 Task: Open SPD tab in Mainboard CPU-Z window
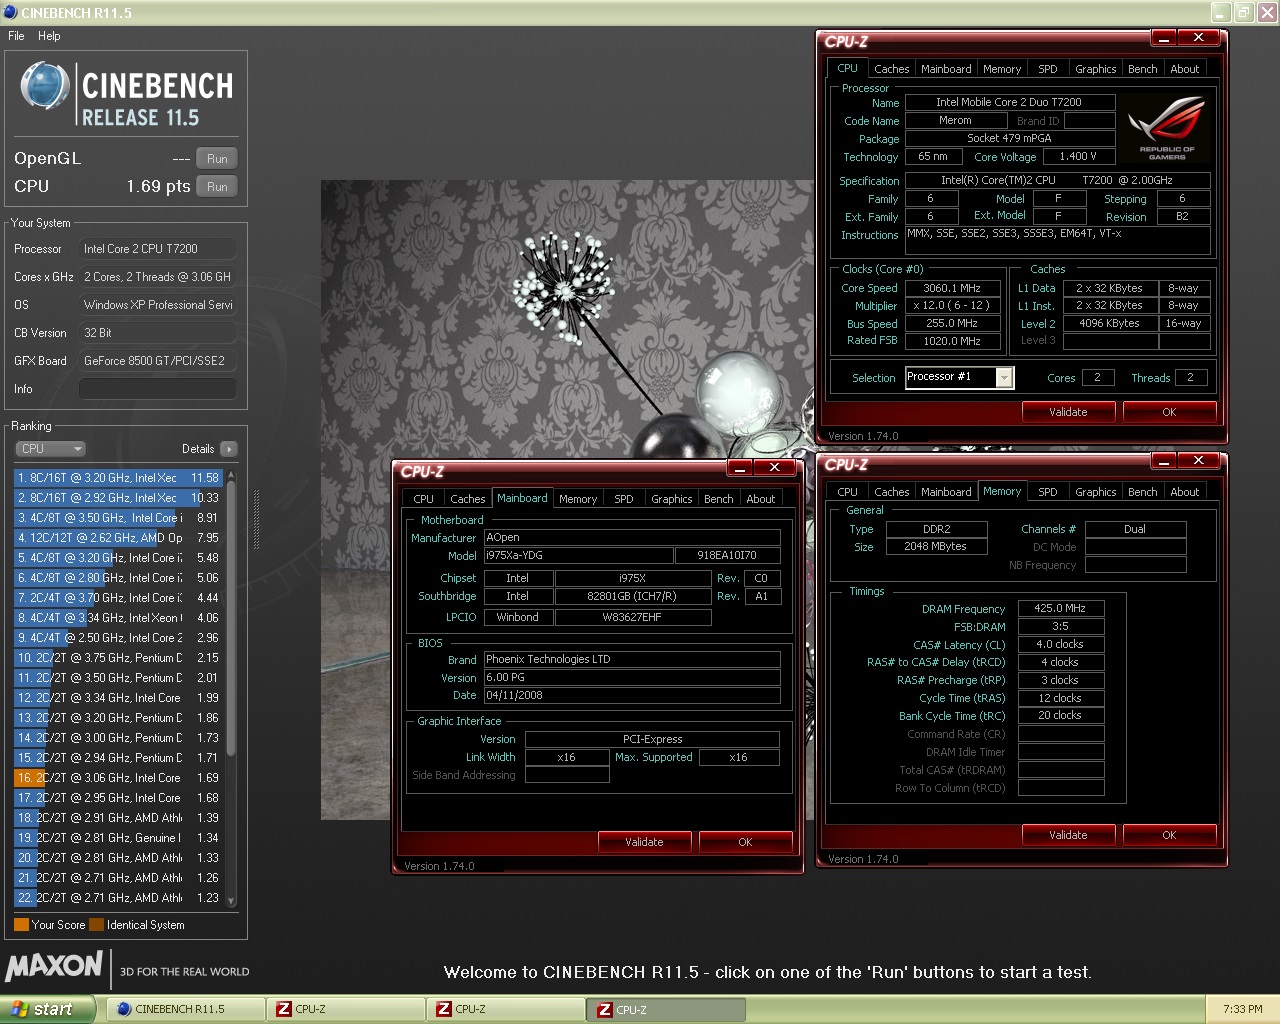(623, 499)
